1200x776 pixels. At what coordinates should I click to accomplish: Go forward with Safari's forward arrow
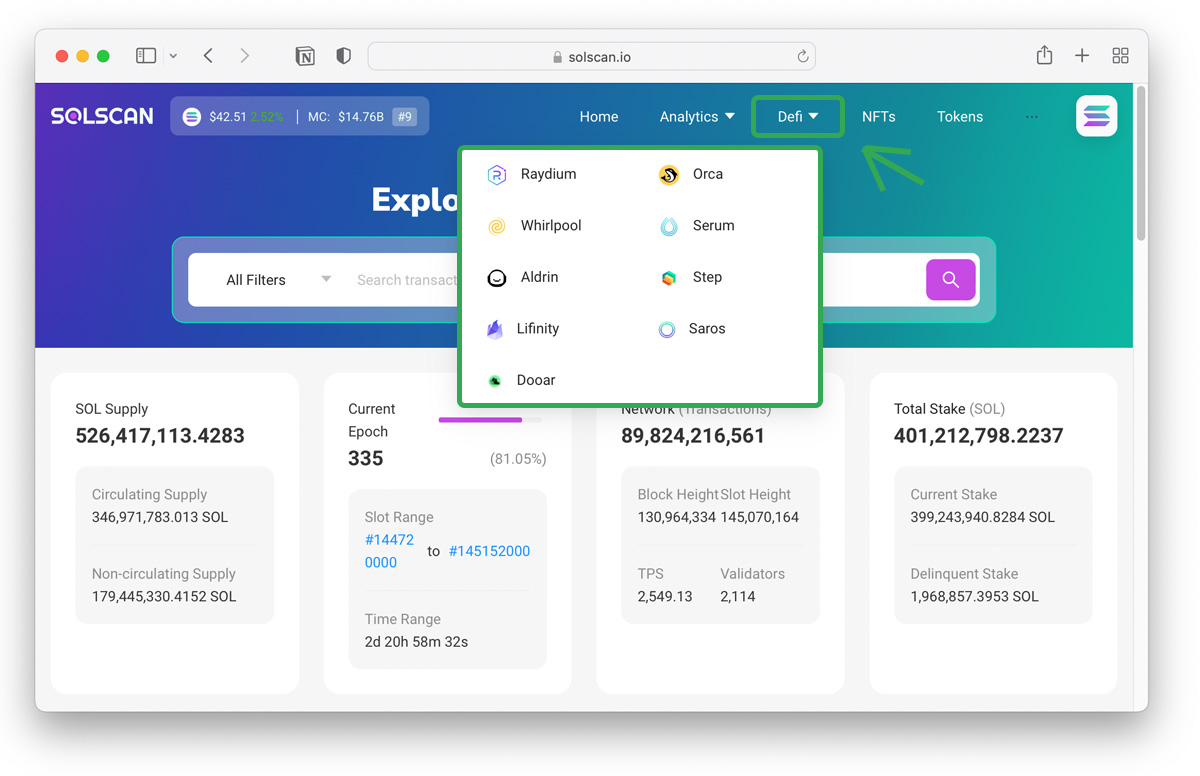pyautogui.click(x=245, y=56)
